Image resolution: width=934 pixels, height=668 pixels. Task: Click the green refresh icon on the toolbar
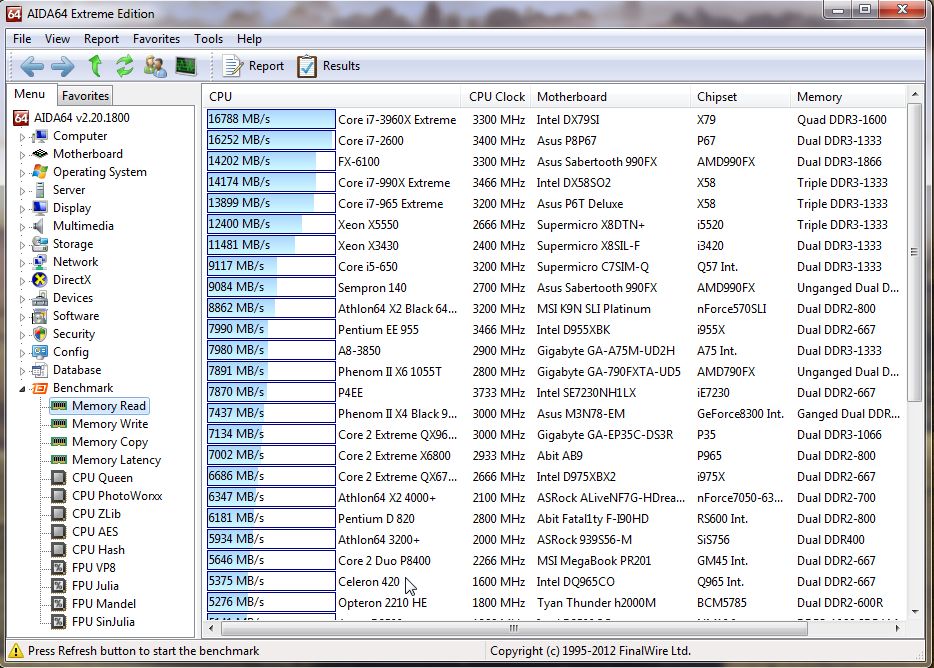coord(122,66)
